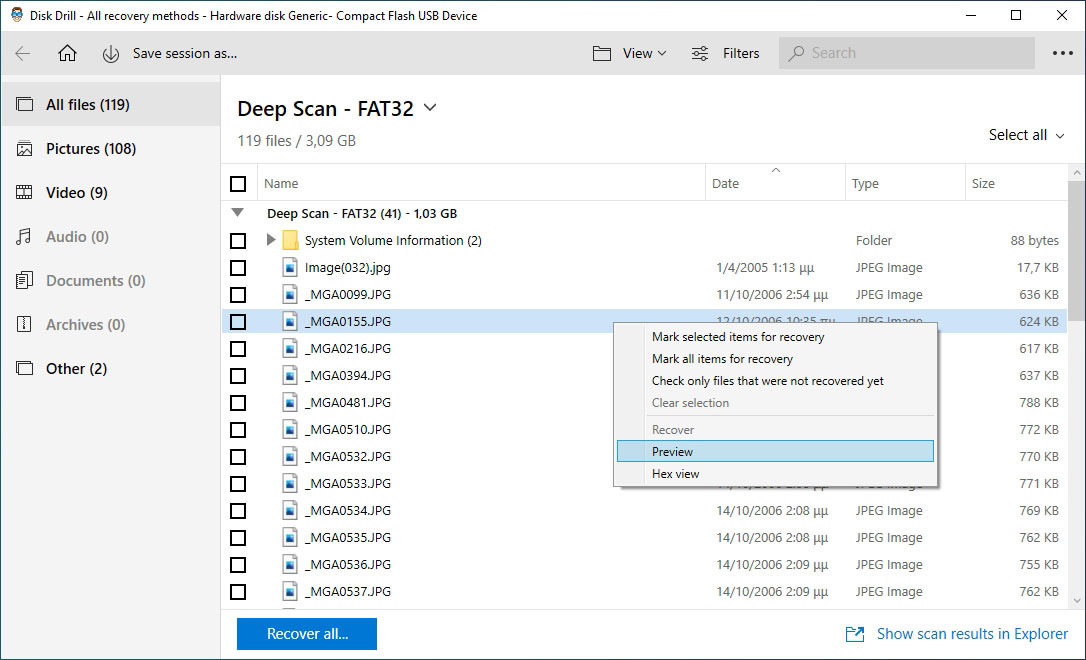Screen dimensions: 1086x660
Task: Click the scrollbar up arrow
Action: (x=1076, y=172)
